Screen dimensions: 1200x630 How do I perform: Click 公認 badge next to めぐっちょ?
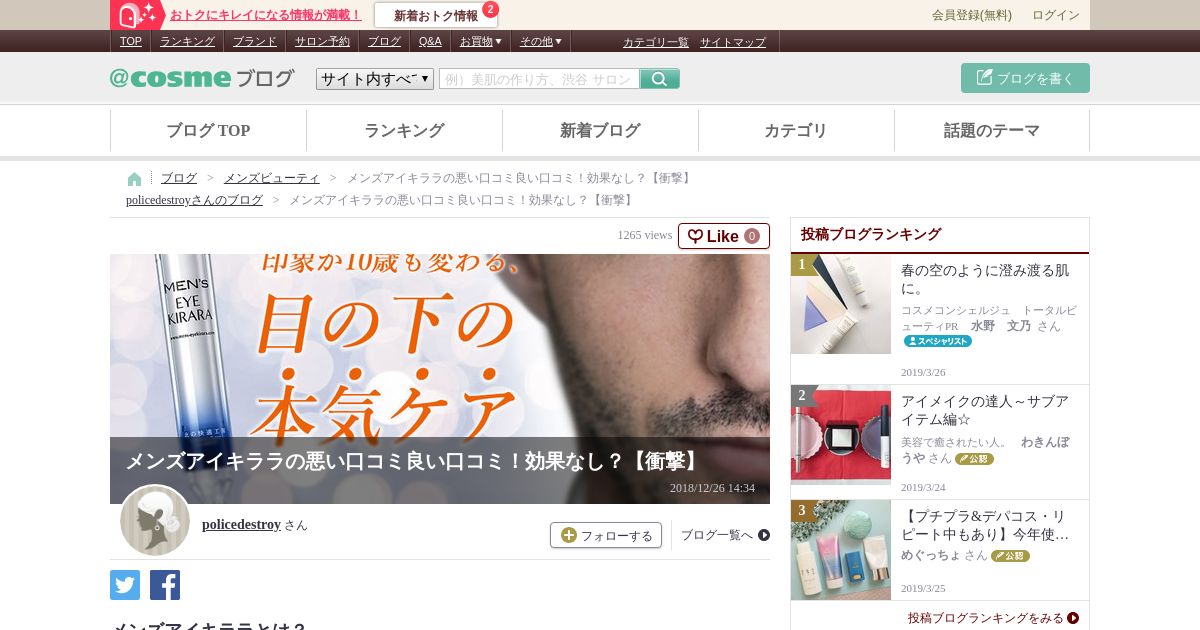click(x=1010, y=556)
